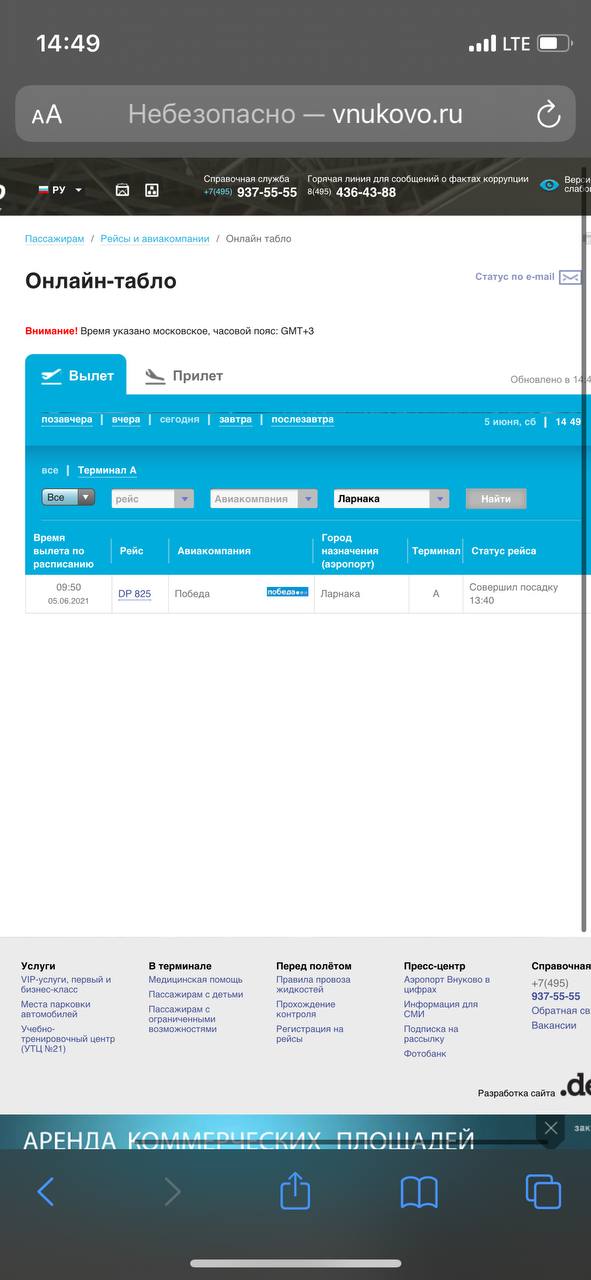Select послезавтра day filter
591x1280 pixels.
303,420
